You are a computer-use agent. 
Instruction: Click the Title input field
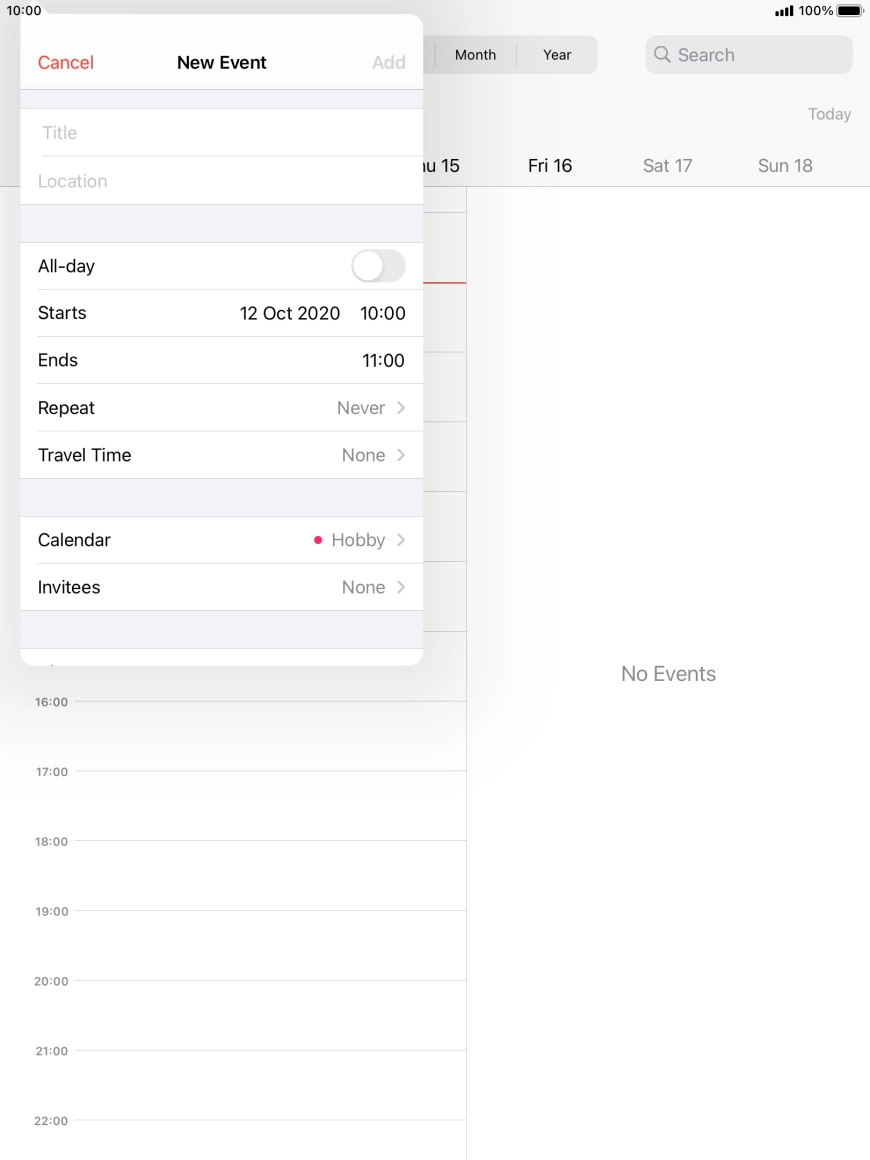coord(221,132)
